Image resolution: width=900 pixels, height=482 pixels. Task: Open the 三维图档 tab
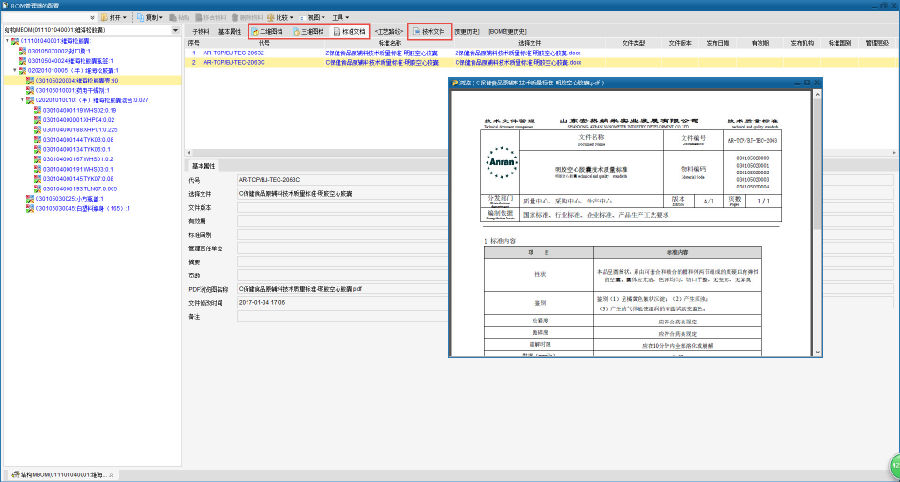coord(307,32)
